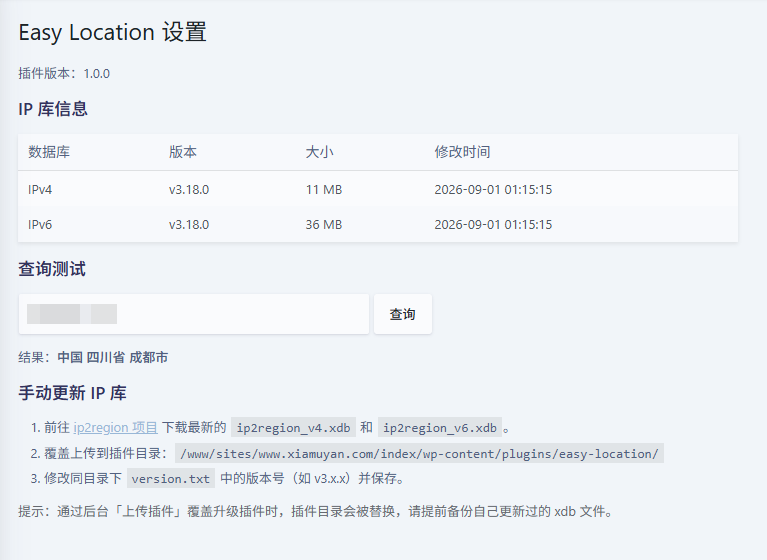
Task: Select the ip2region_v6.xdb code text
Action: tap(440, 428)
